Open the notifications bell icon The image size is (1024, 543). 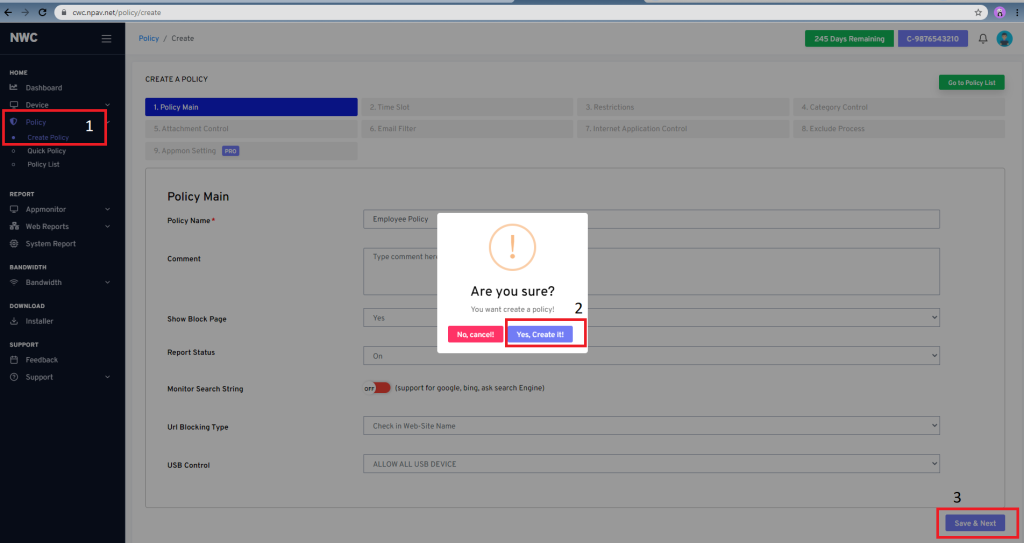(x=983, y=39)
